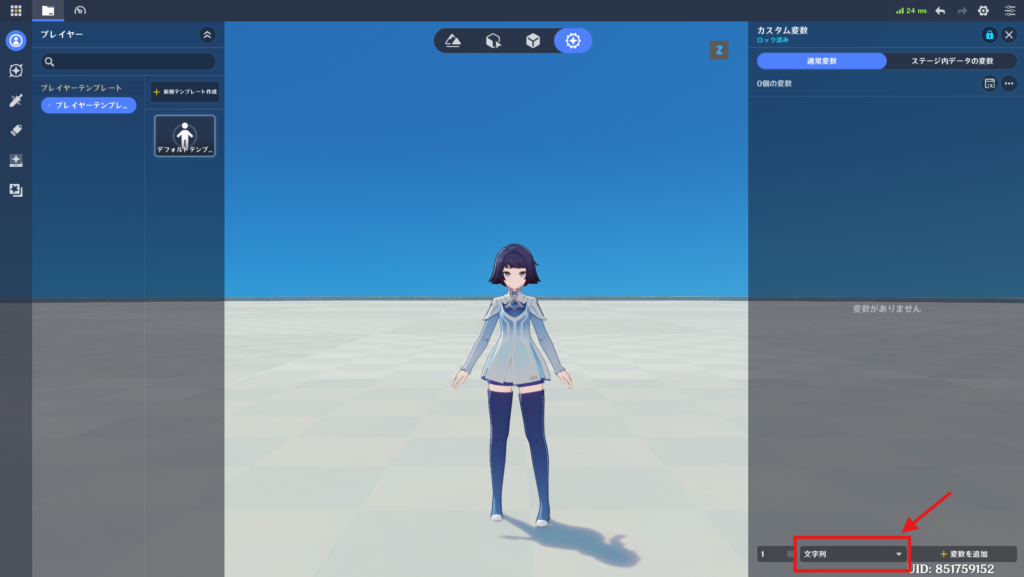Click the プレイヤーテンプレート heading text

tap(81, 87)
